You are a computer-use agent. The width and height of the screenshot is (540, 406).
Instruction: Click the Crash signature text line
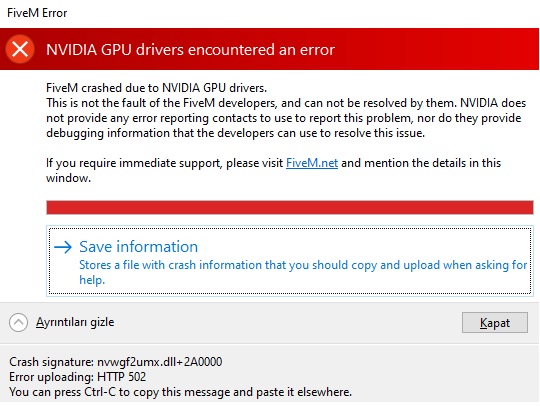tap(116, 362)
